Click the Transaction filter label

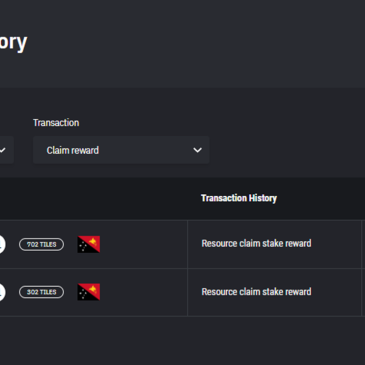[x=56, y=123]
